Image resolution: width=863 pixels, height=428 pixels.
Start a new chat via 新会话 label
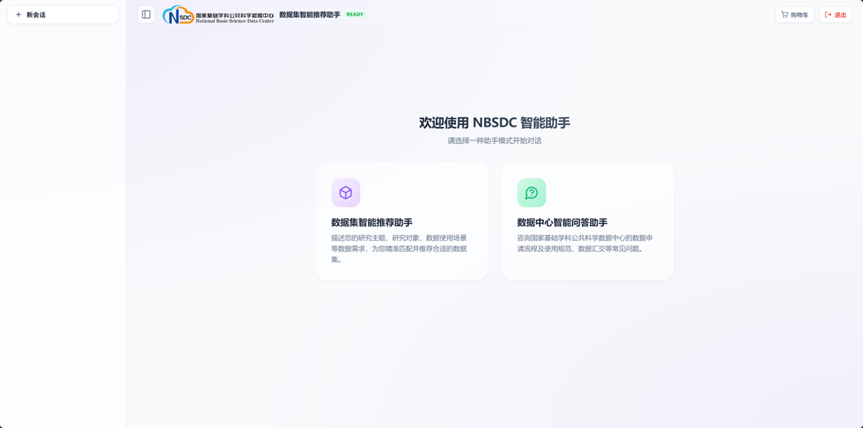tap(36, 15)
